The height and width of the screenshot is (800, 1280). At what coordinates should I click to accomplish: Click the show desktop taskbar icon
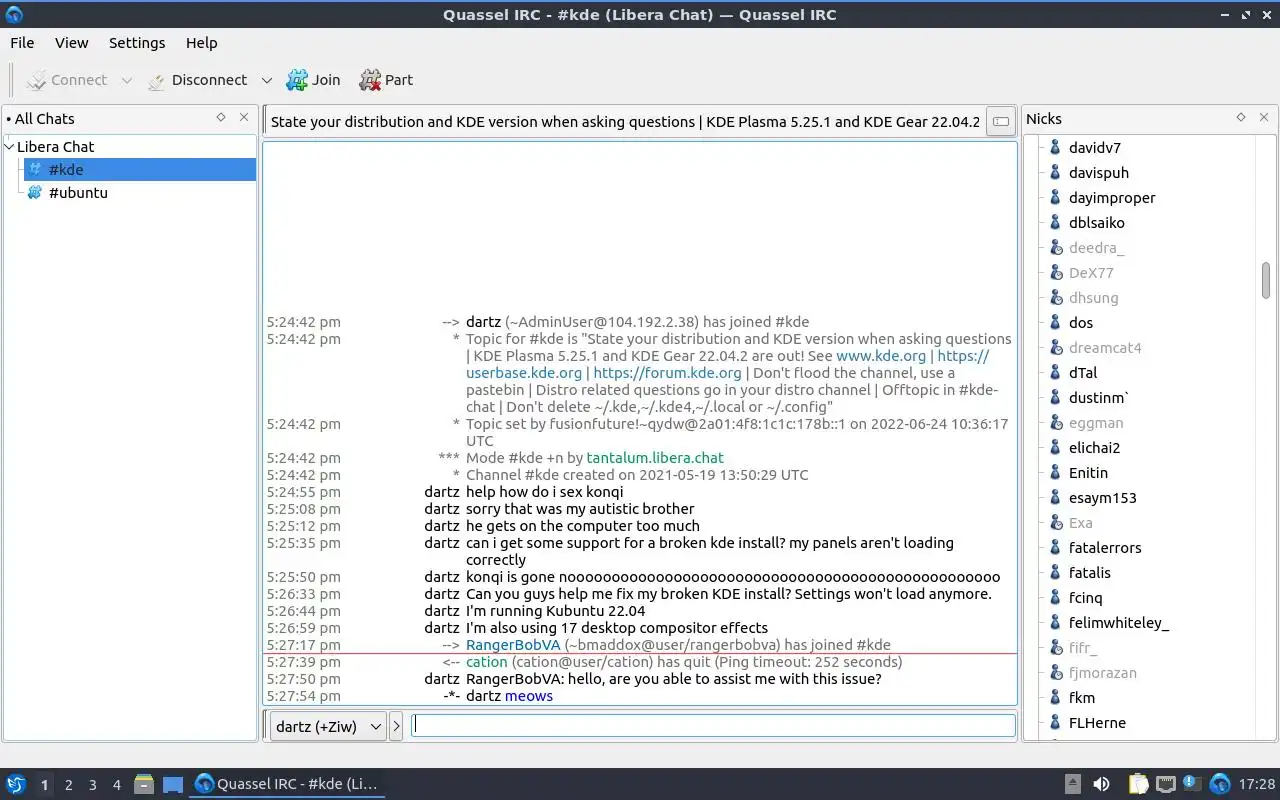tap(173, 784)
